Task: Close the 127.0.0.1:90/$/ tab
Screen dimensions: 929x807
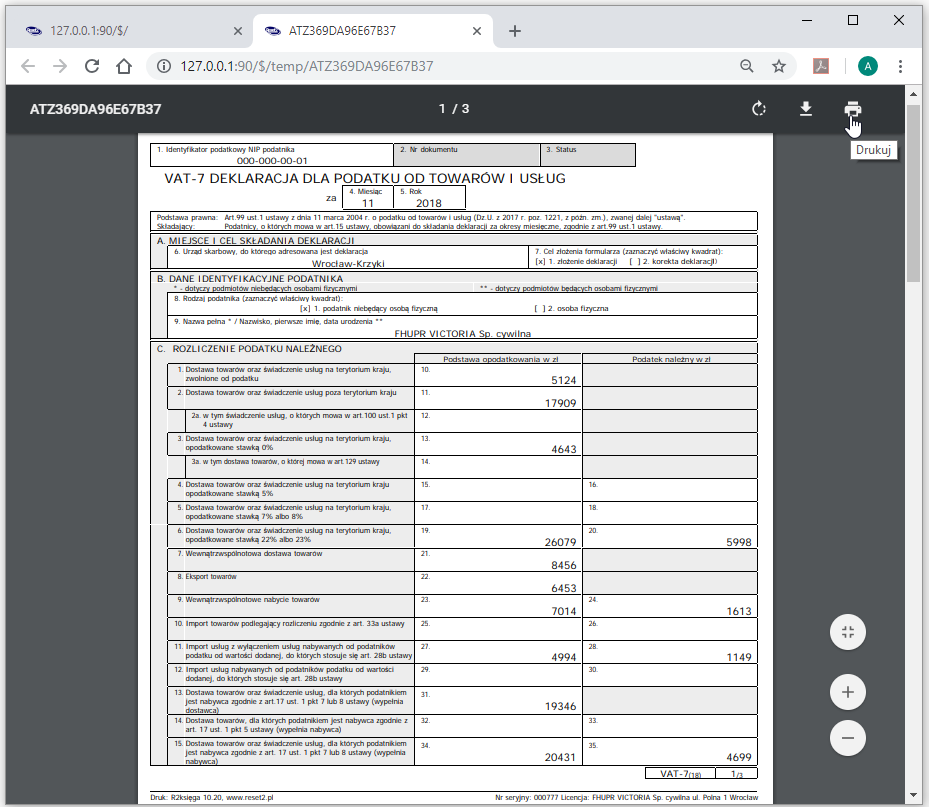Action: click(x=238, y=31)
